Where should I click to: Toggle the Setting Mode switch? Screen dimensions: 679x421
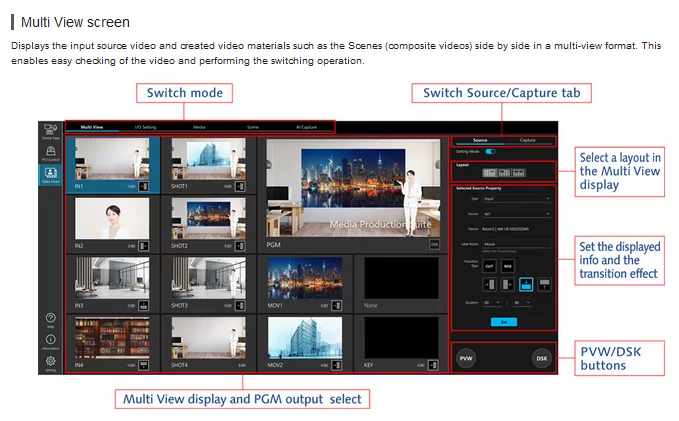[x=491, y=151]
